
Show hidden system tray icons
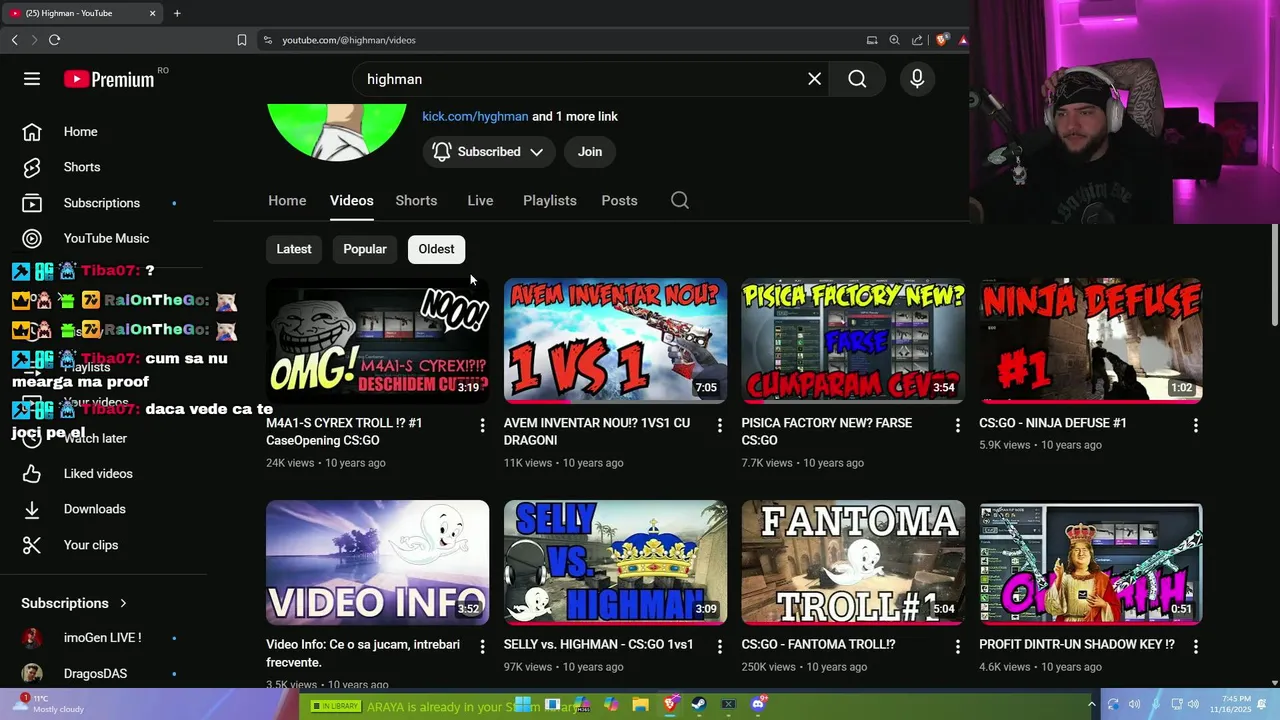(x=1091, y=705)
